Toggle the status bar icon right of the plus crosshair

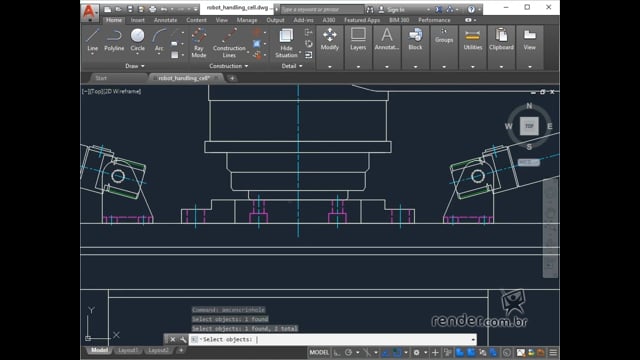(x=448, y=352)
